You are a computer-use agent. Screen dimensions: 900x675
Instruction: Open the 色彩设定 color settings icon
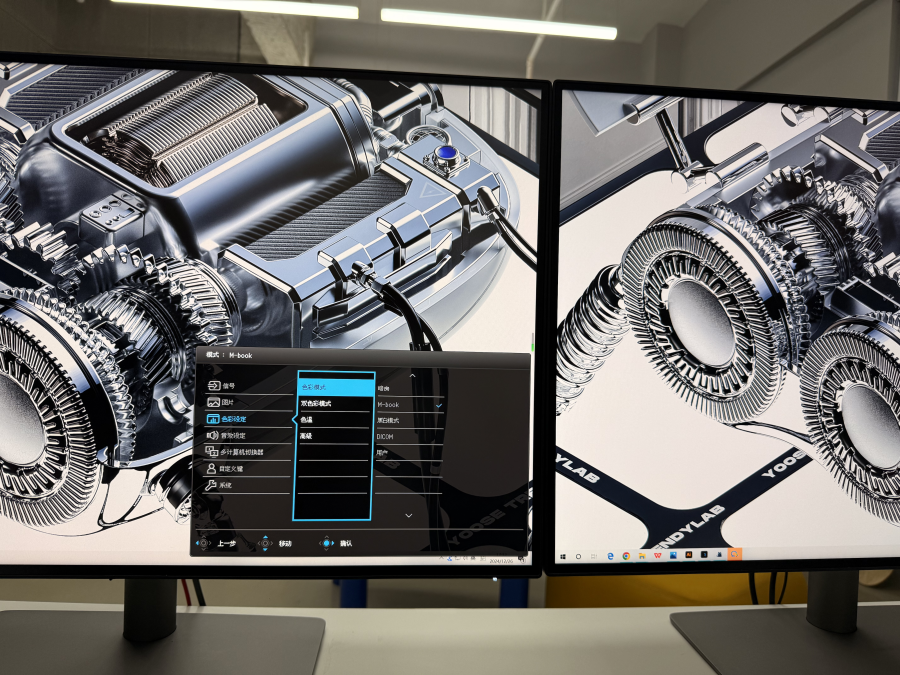tap(212, 419)
